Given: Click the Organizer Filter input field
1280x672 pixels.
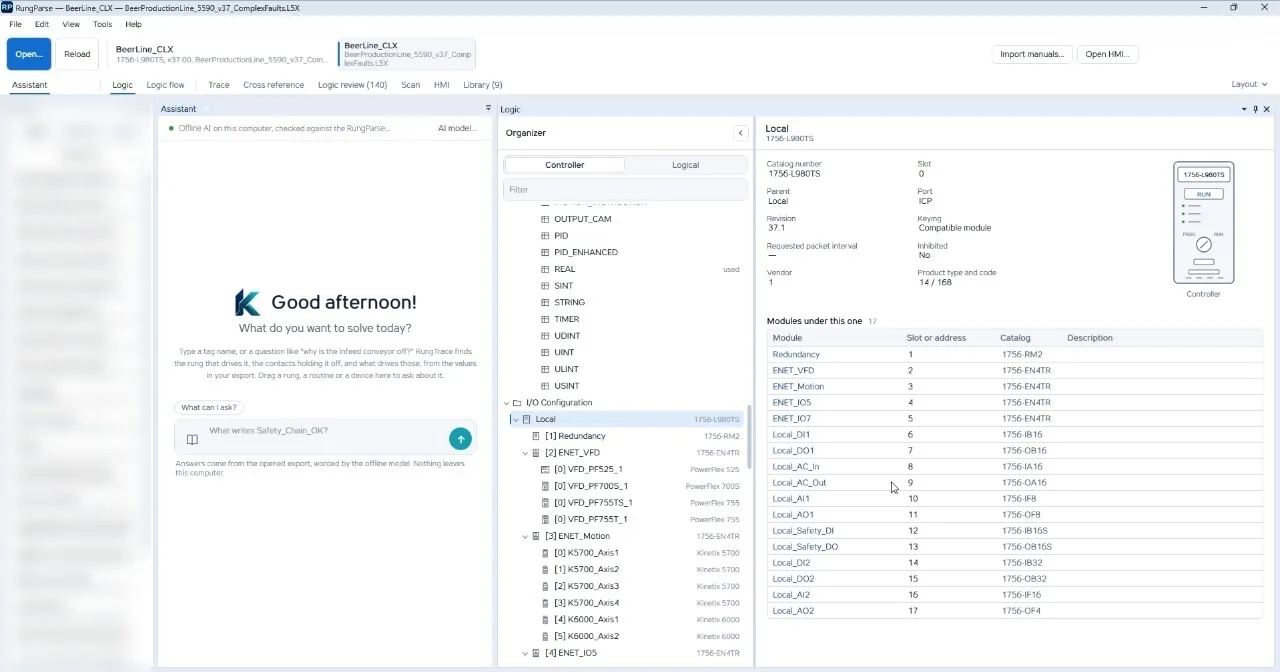Looking at the screenshot, I should point(625,189).
